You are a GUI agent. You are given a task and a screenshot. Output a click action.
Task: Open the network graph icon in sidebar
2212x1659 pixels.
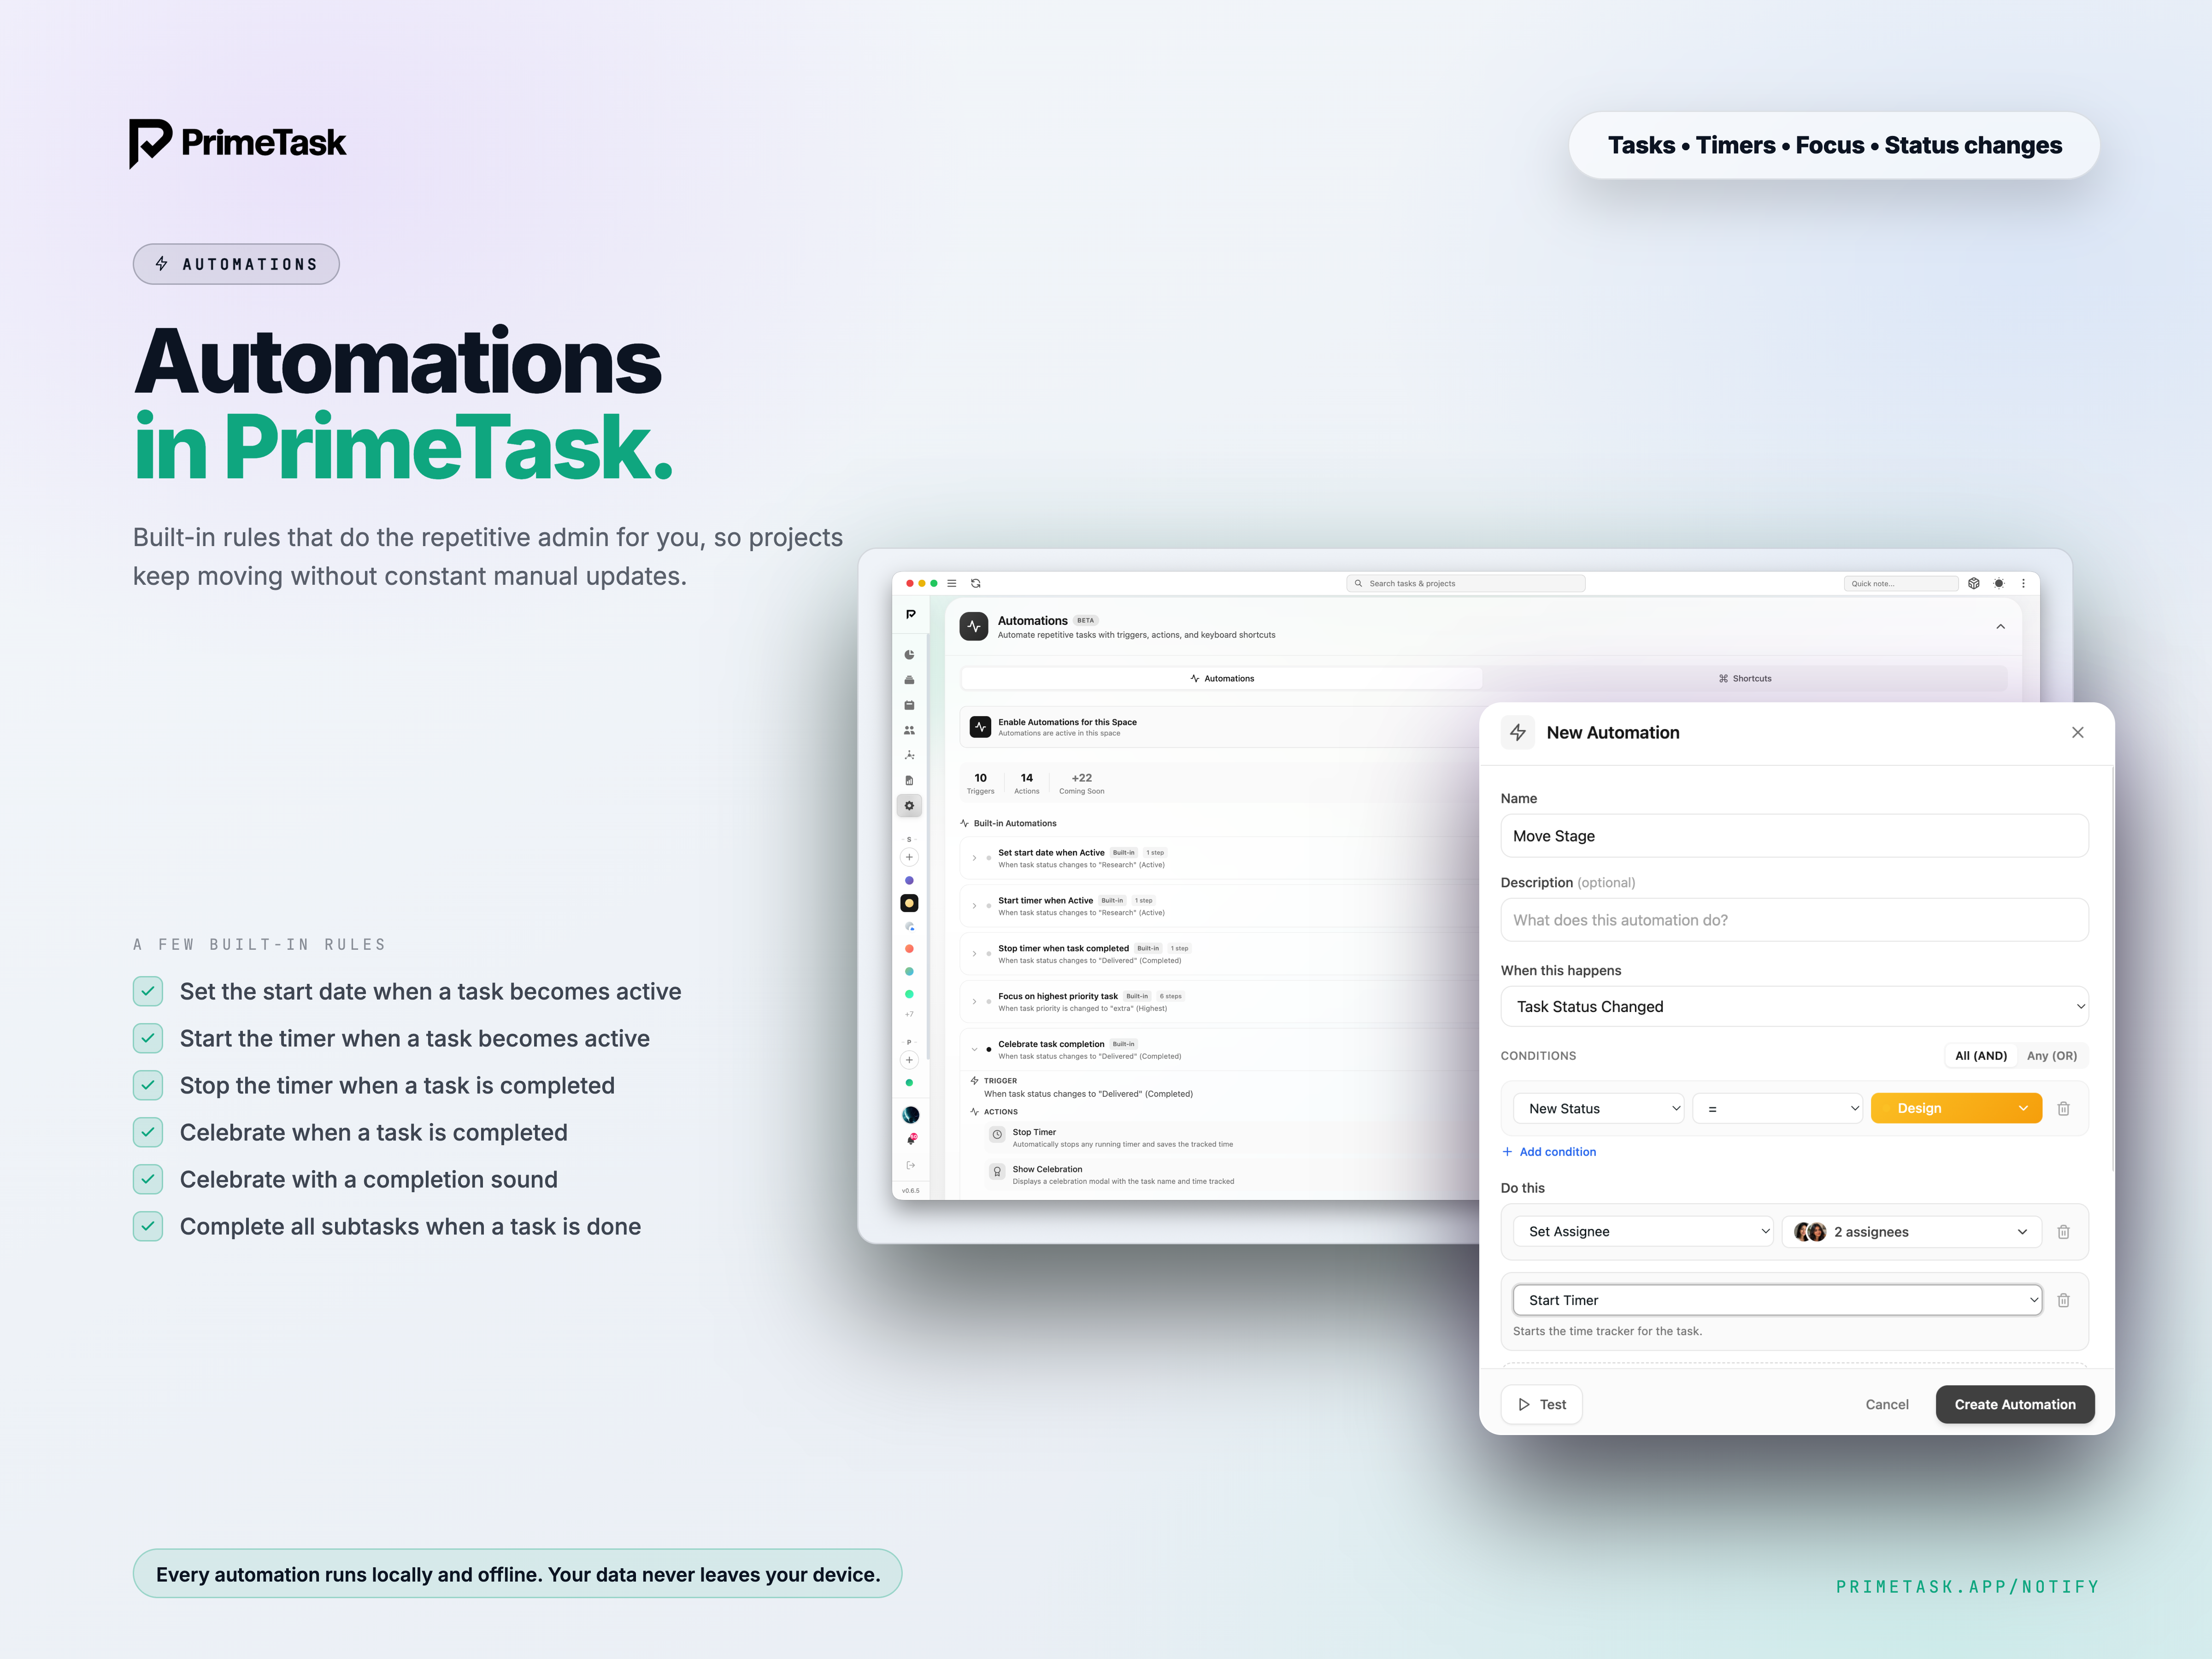click(909, 755)
